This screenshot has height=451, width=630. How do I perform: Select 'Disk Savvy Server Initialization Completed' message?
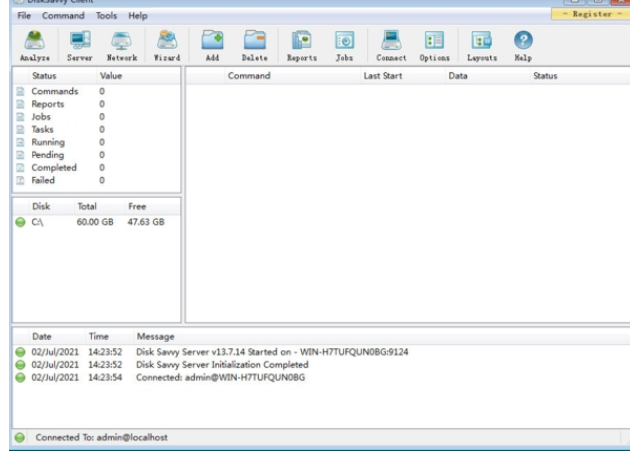pos(222,365)
